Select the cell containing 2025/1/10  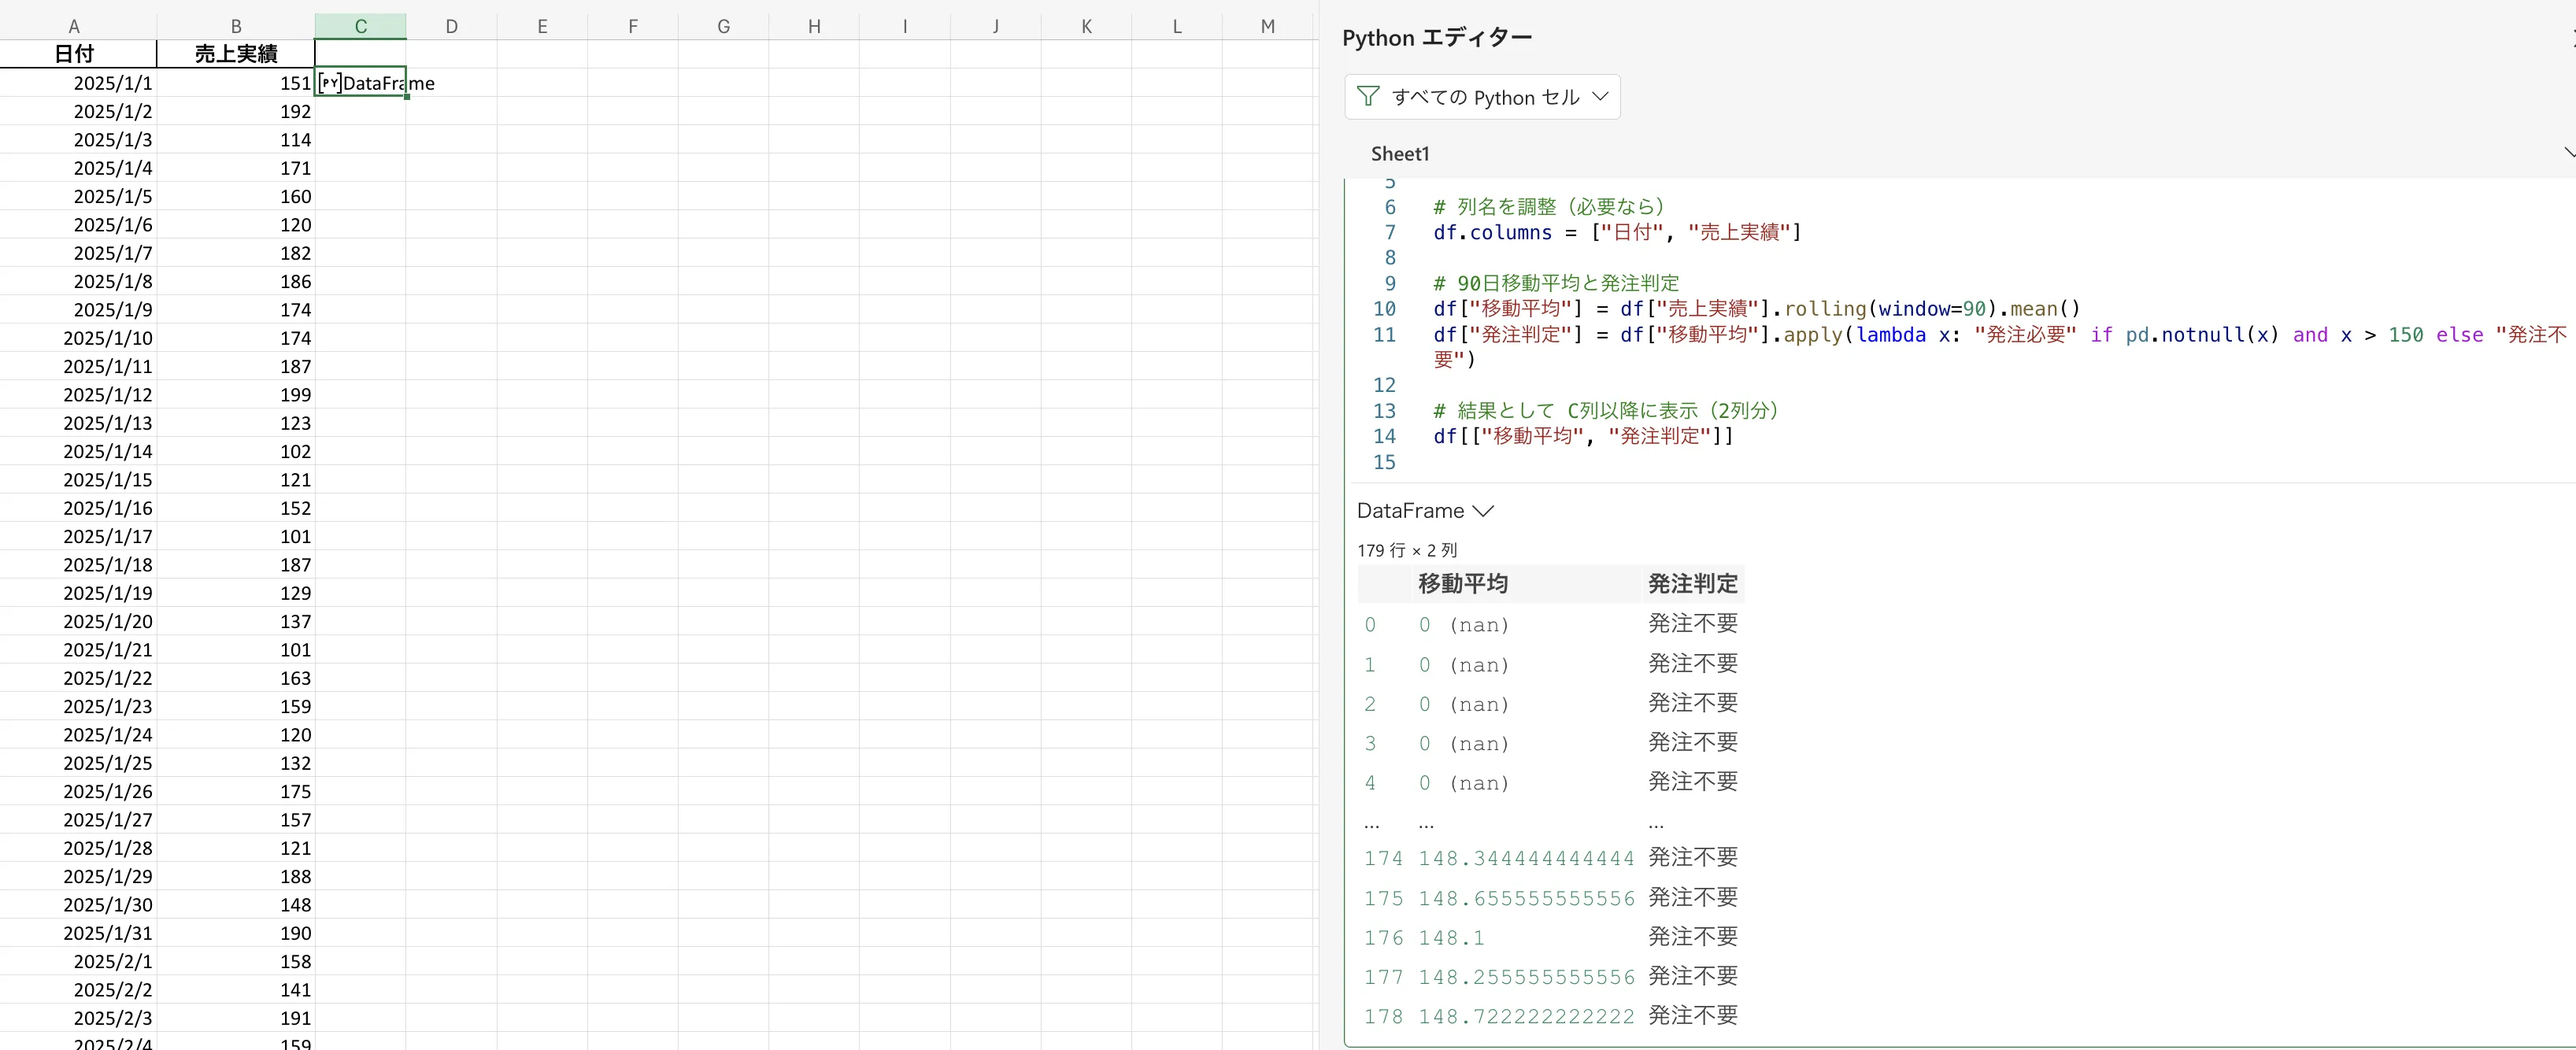78,338
